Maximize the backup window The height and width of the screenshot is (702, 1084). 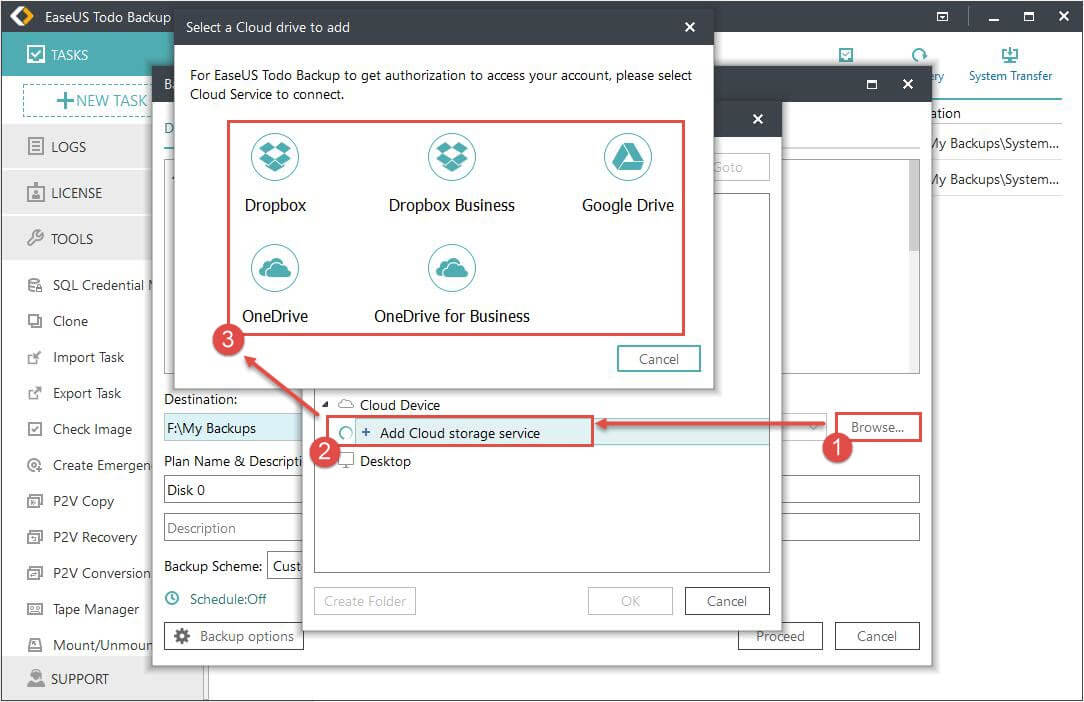(x=872, y=84)
